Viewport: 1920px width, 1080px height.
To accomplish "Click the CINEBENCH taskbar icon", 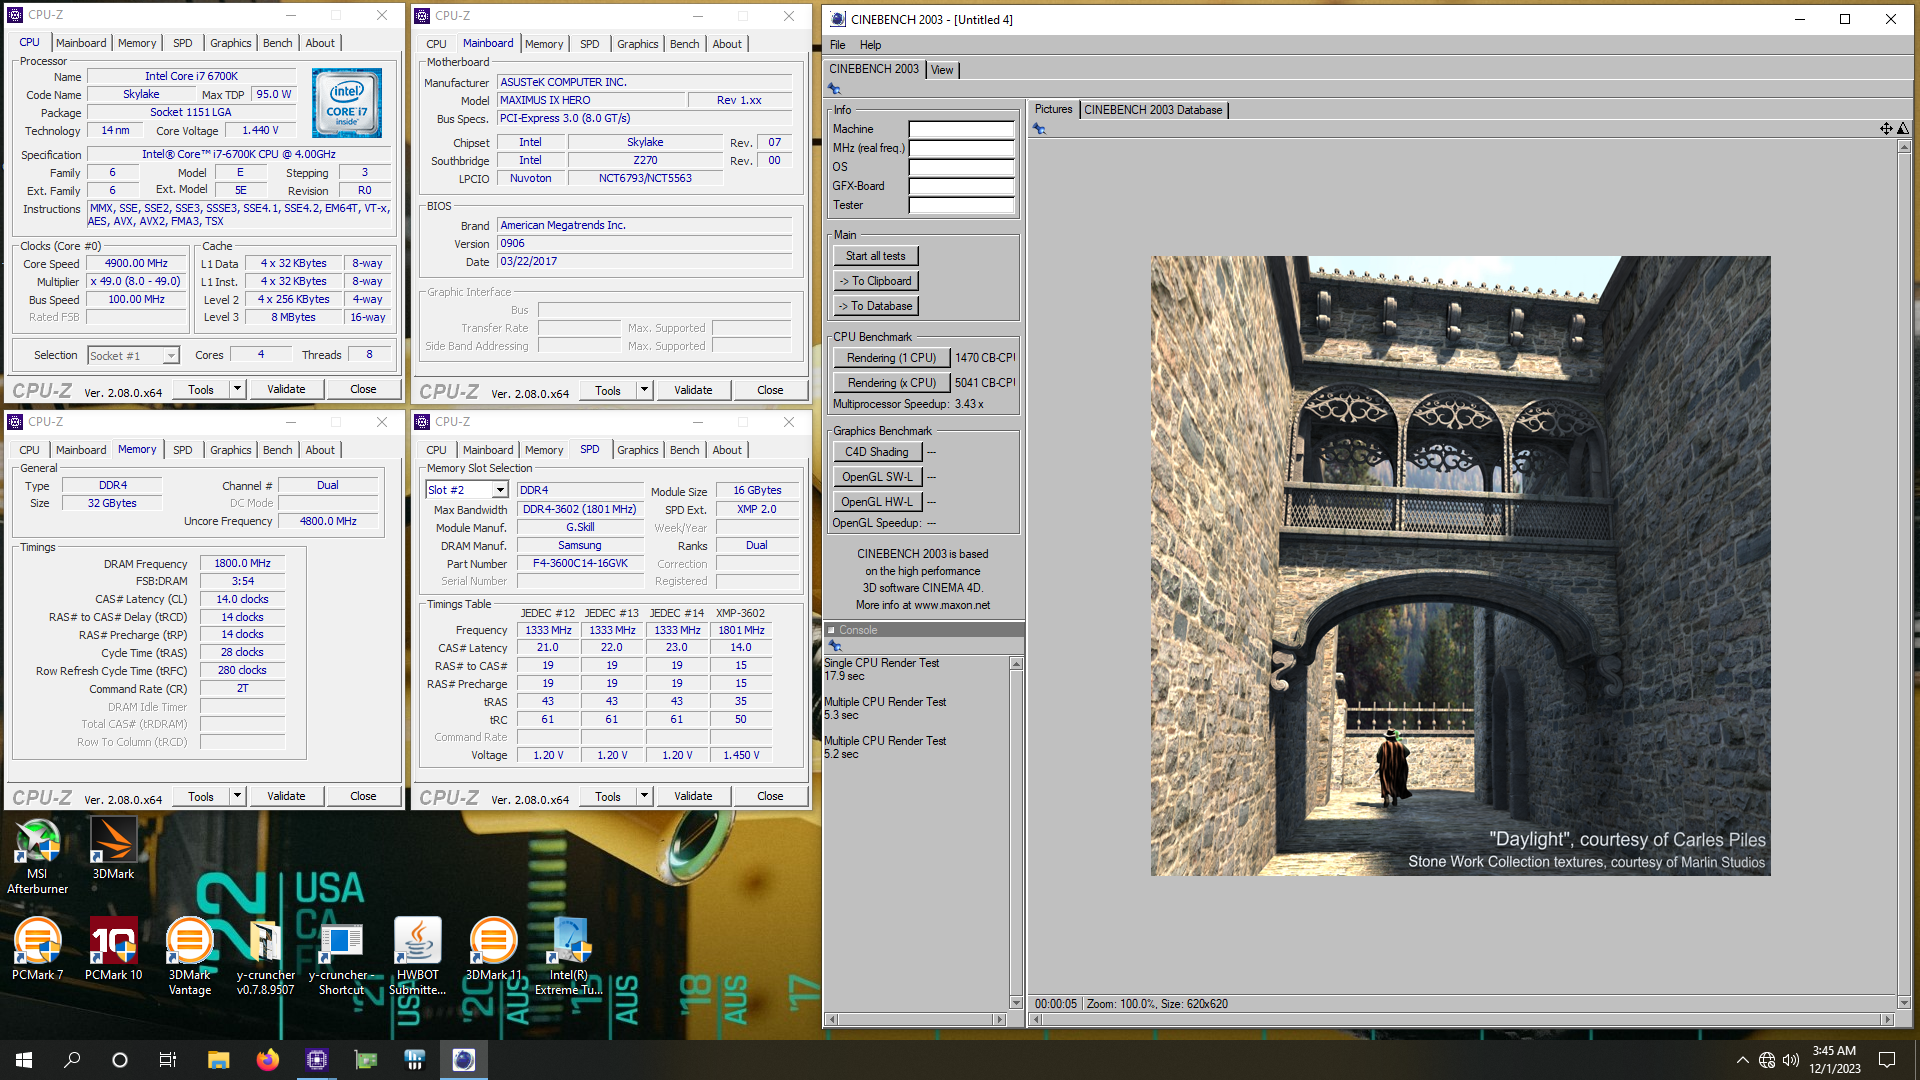I will (x=463, y=1060).
